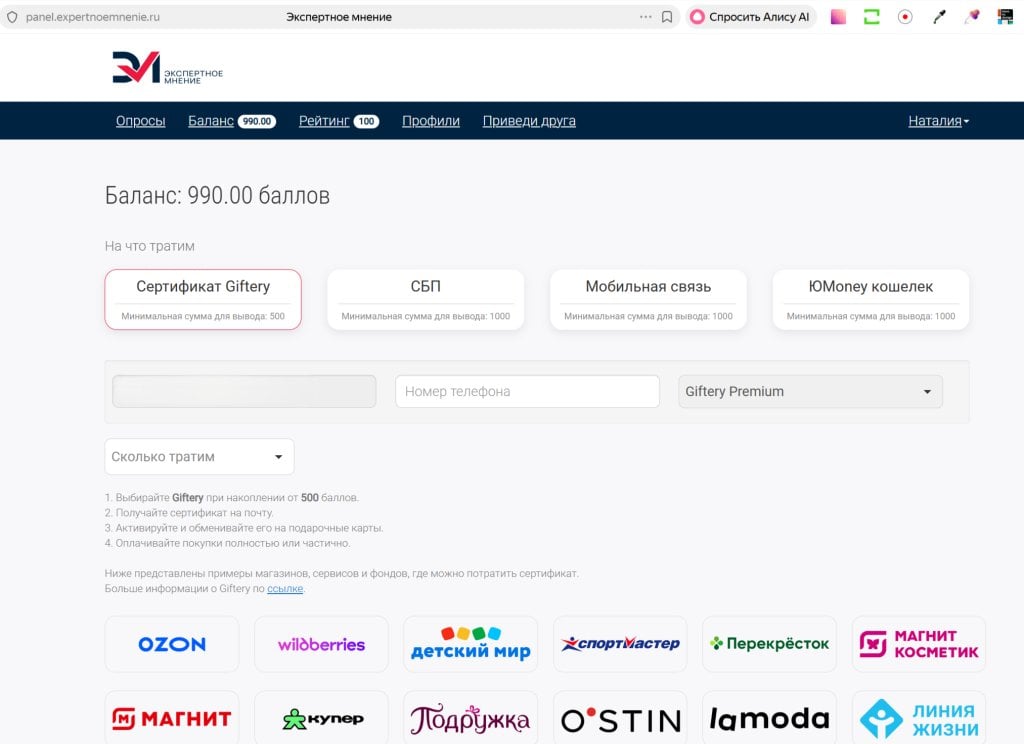
Task: Activate the eyedropper extension icon
Action: (x=939, y=17)
